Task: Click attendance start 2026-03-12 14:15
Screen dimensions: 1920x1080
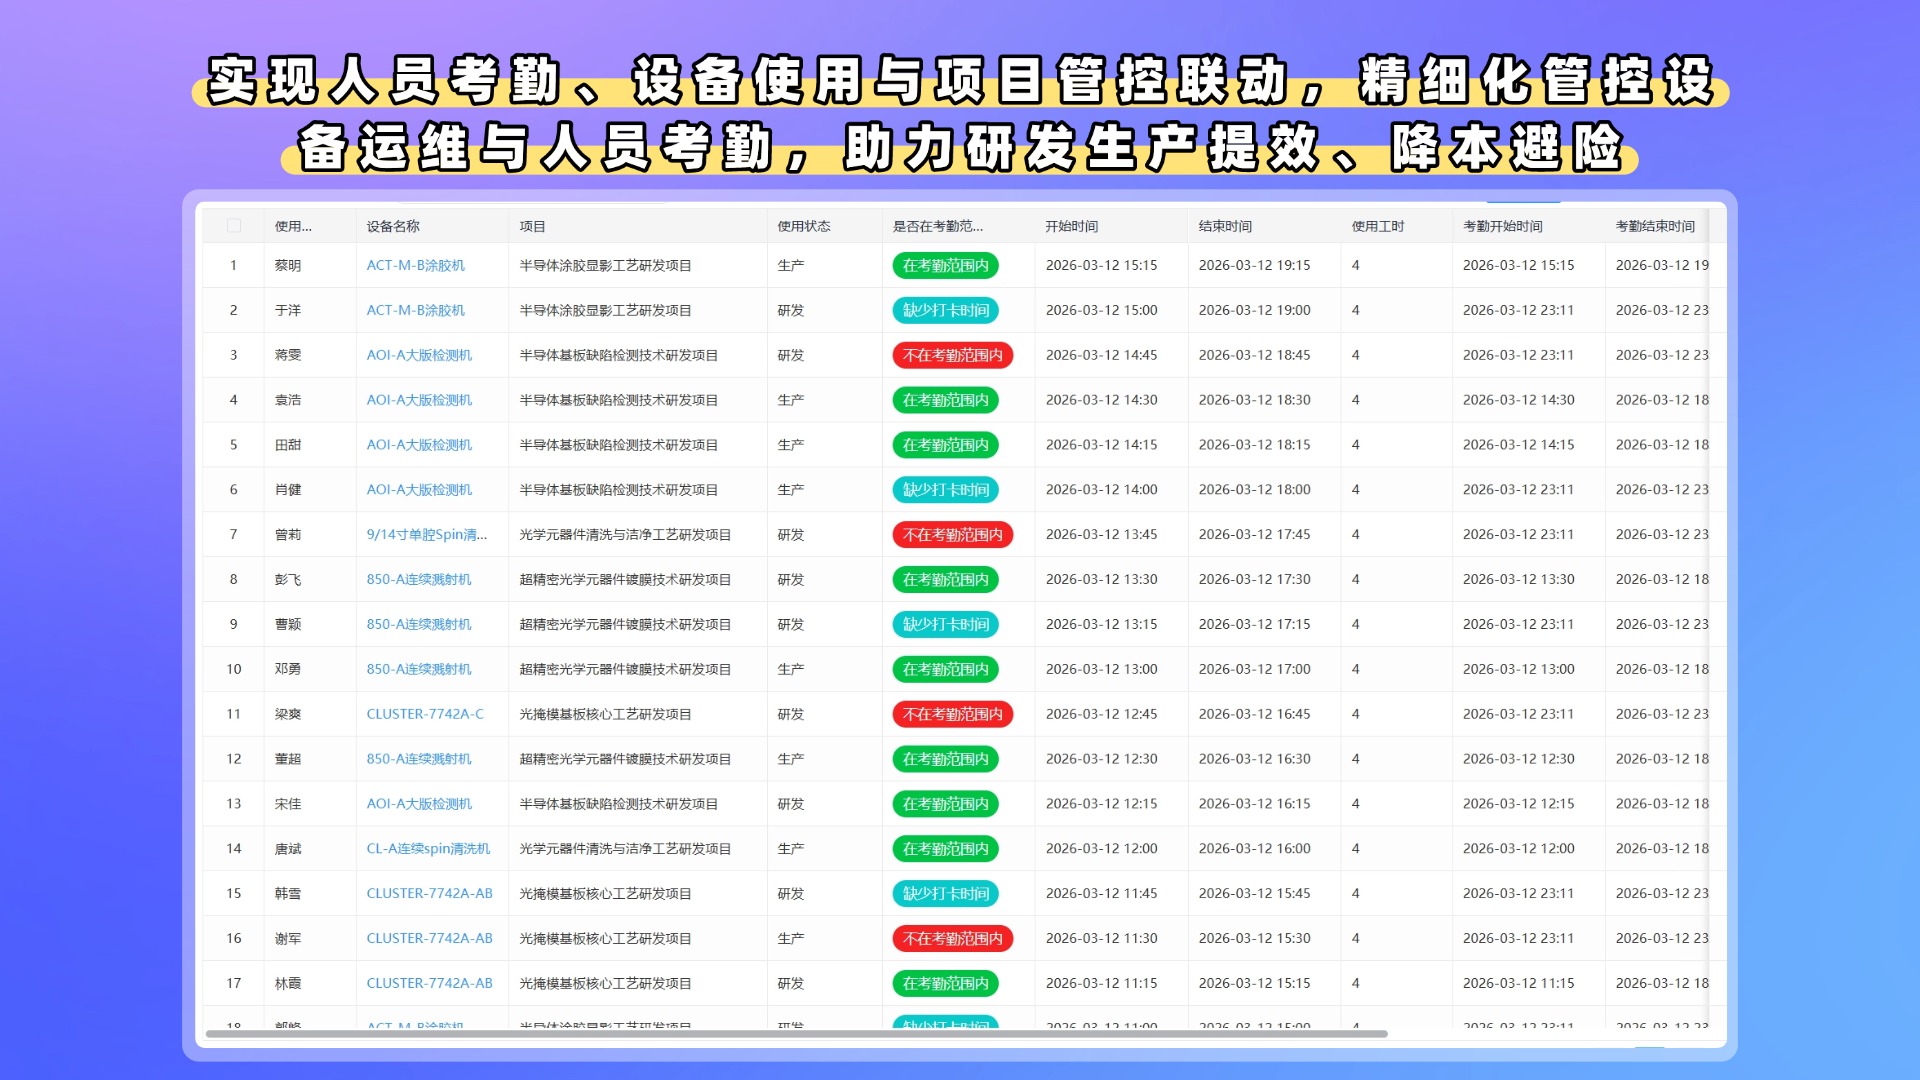Action: pyautogui.click(x=1518, y=445)
